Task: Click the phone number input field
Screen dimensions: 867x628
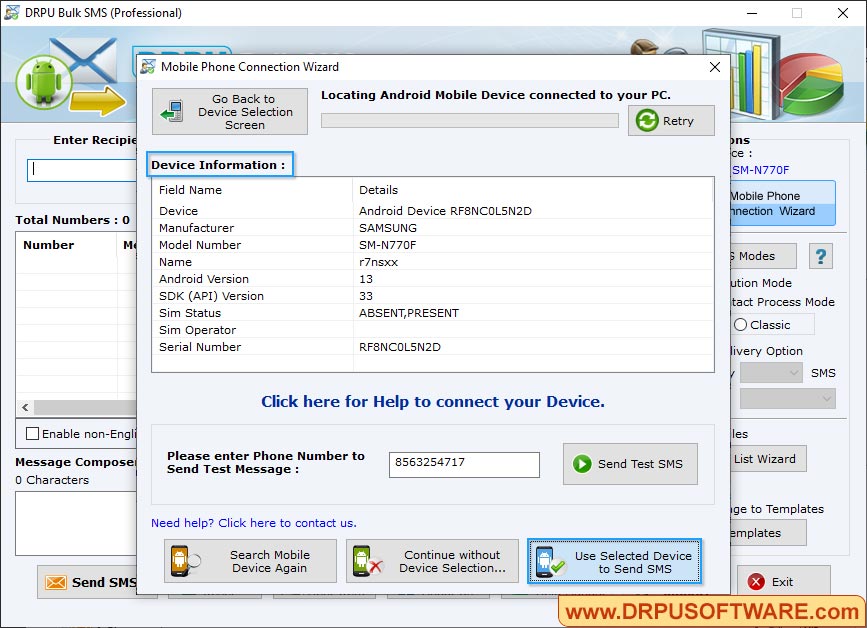Action: point(463,464)
